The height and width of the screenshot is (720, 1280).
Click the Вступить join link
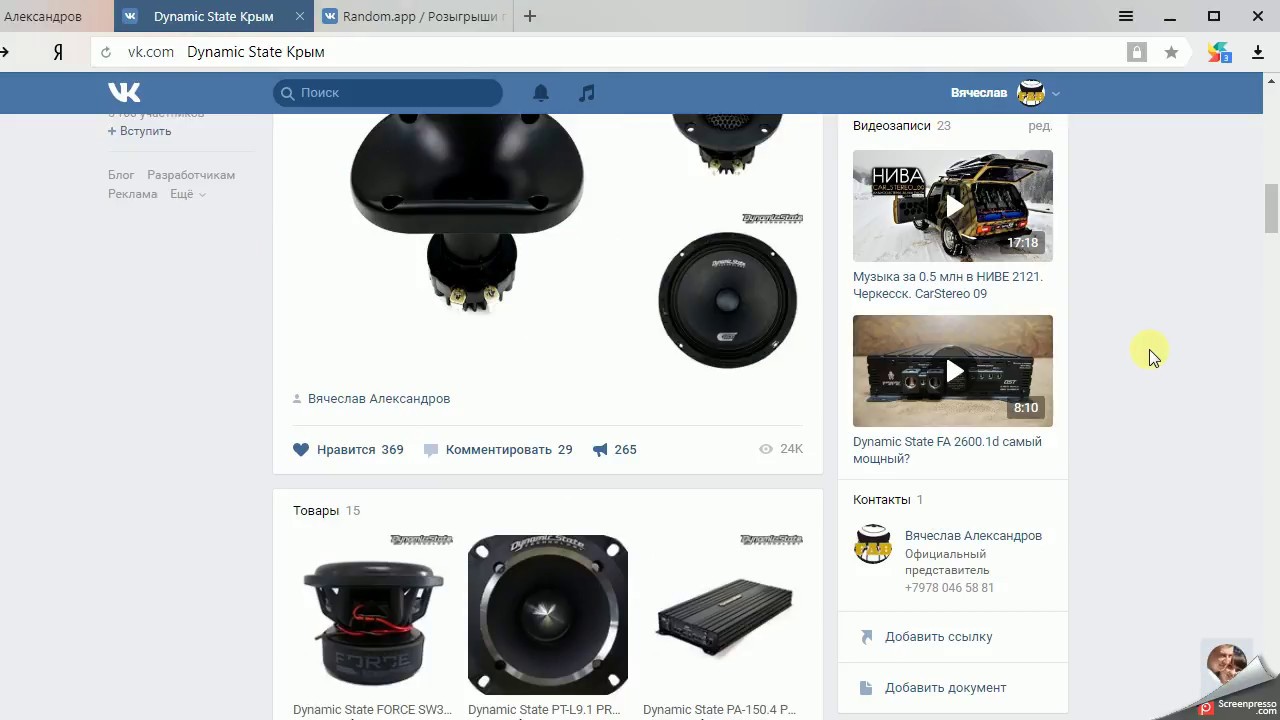pyautogui.click(x=140, y=131)
